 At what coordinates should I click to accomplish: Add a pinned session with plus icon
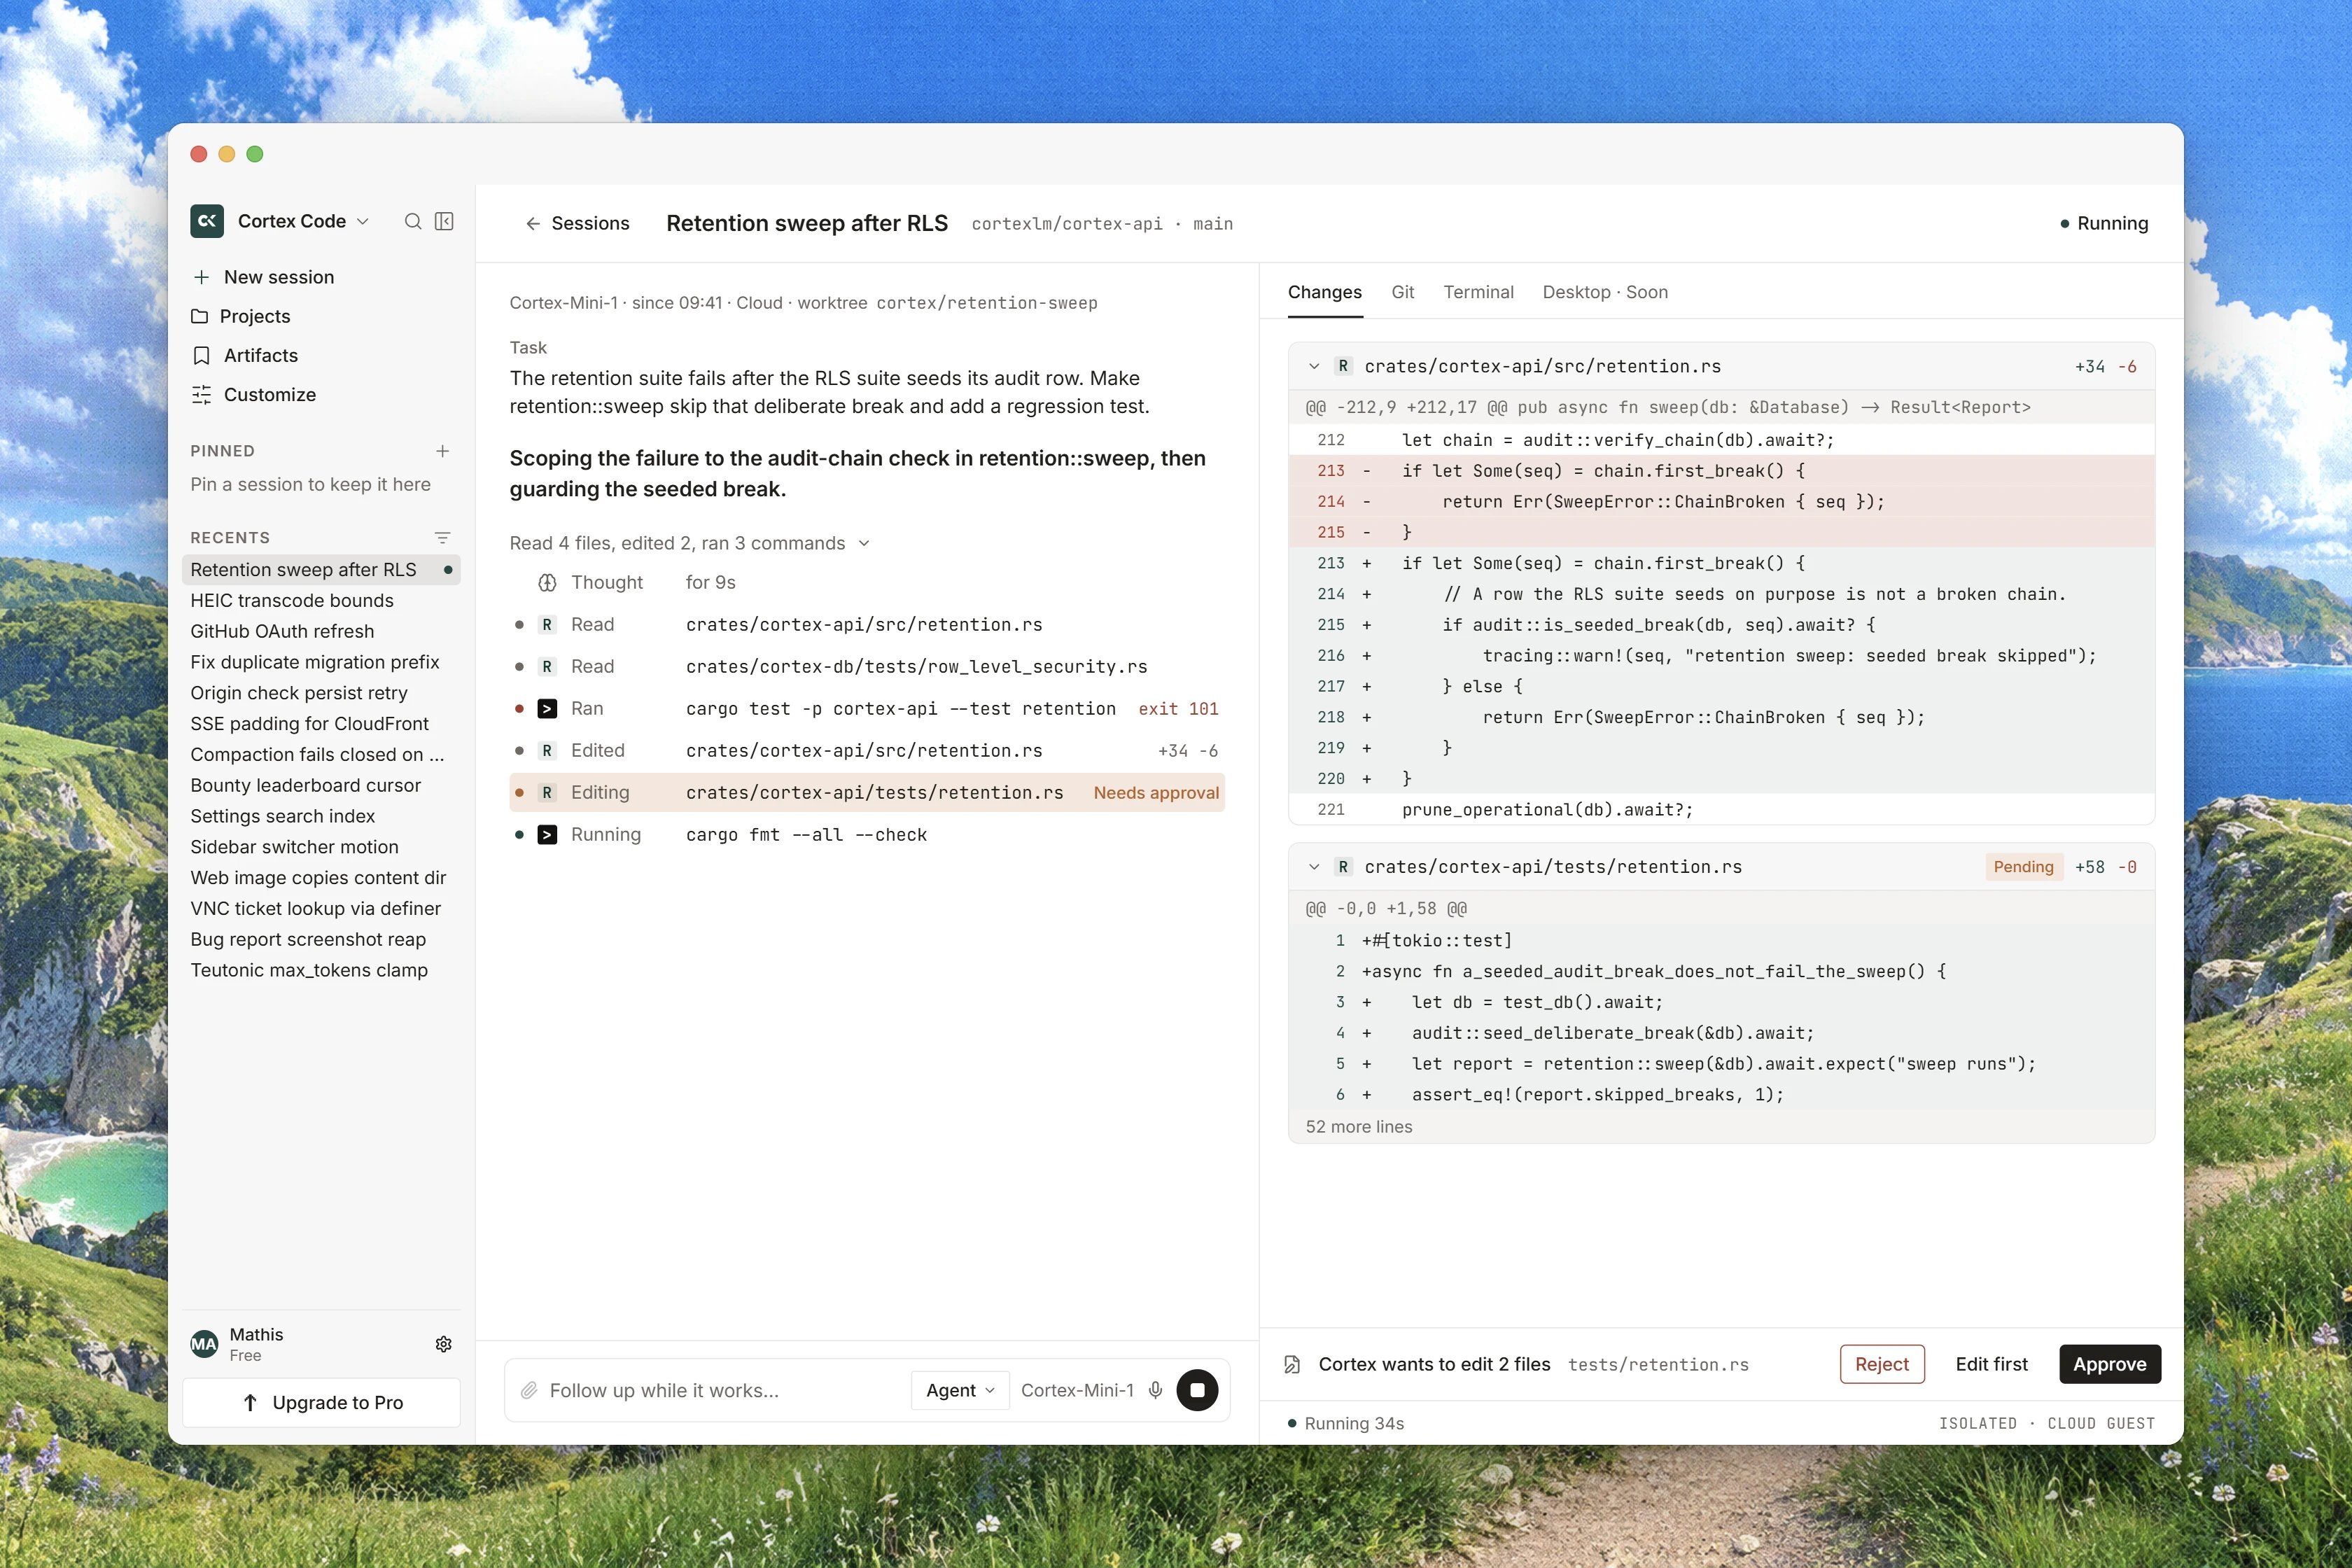click(x=442, y=451)
